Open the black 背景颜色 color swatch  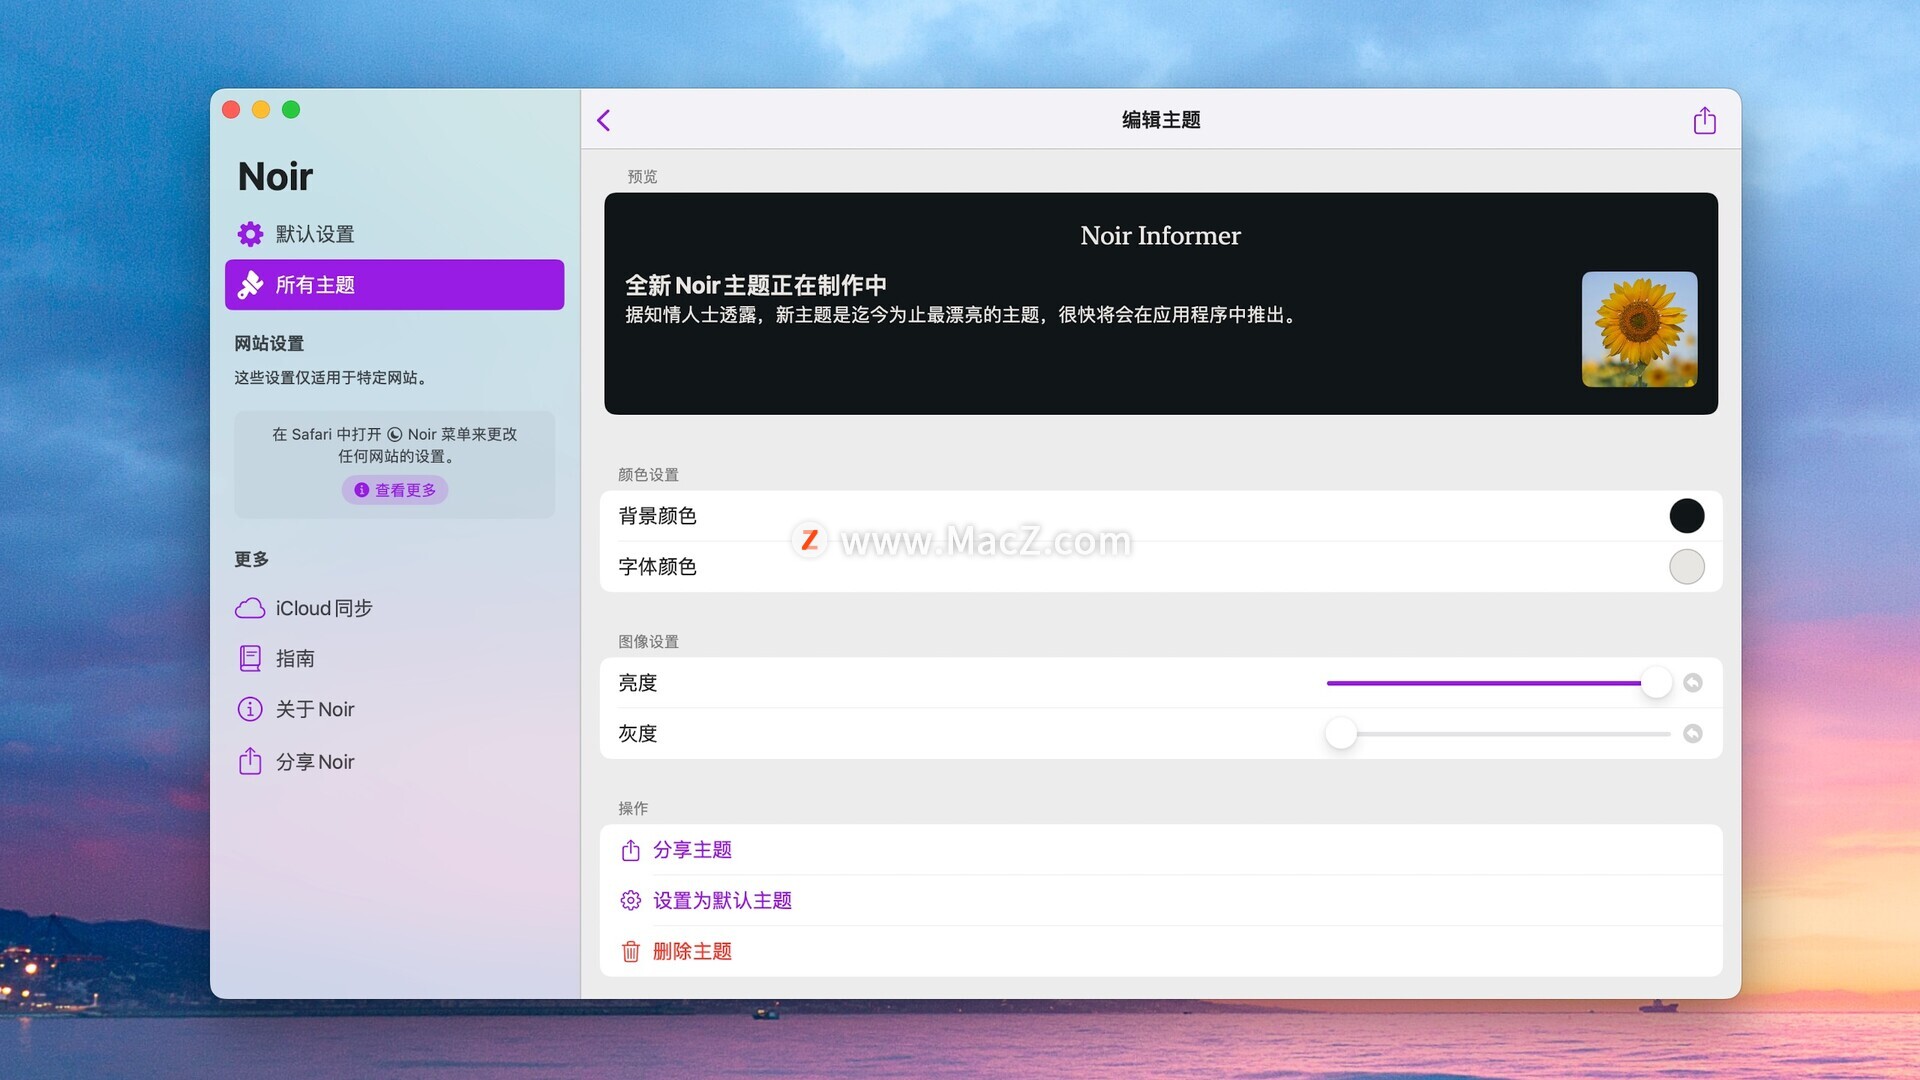click(x=1687, y=516)
